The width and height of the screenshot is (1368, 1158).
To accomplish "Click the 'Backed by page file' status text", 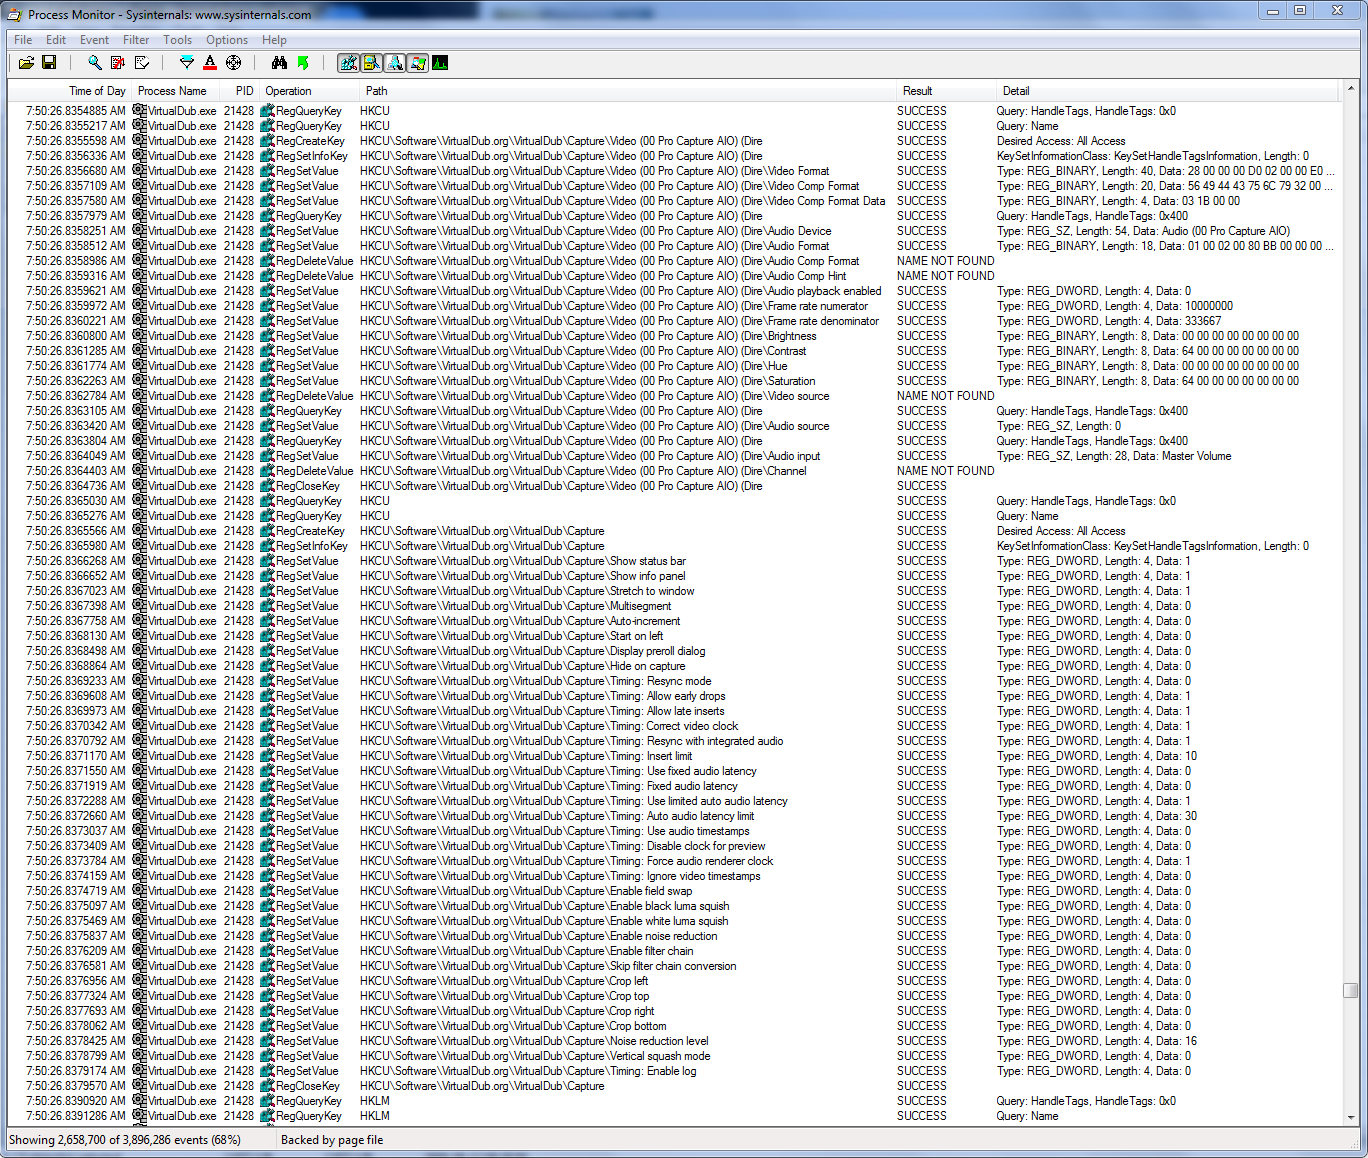I will (332, 1140).
